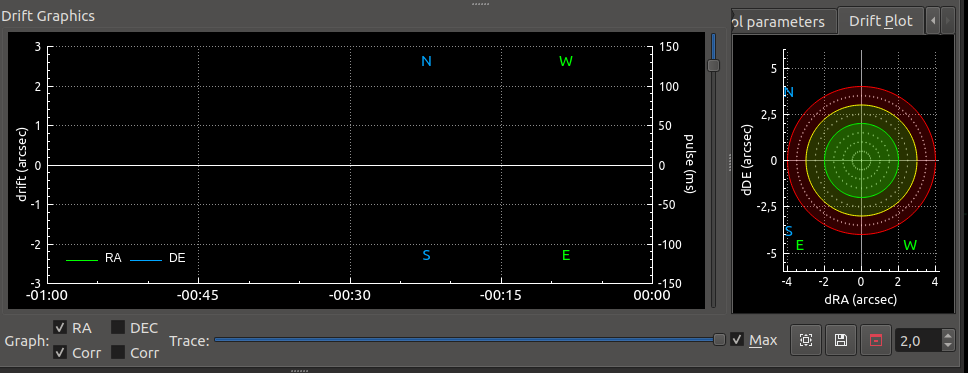The height and width of the screenshot is (373, 968).
Task: Decrease the accuracy value with the down arrow
Action: click(x=948, y=346)
